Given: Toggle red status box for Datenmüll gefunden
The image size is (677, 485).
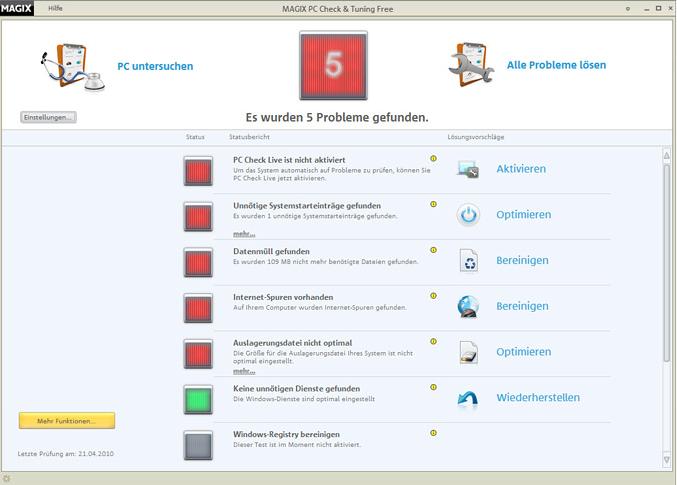Looking at the screenshot, I should click(x=199, y=262).
